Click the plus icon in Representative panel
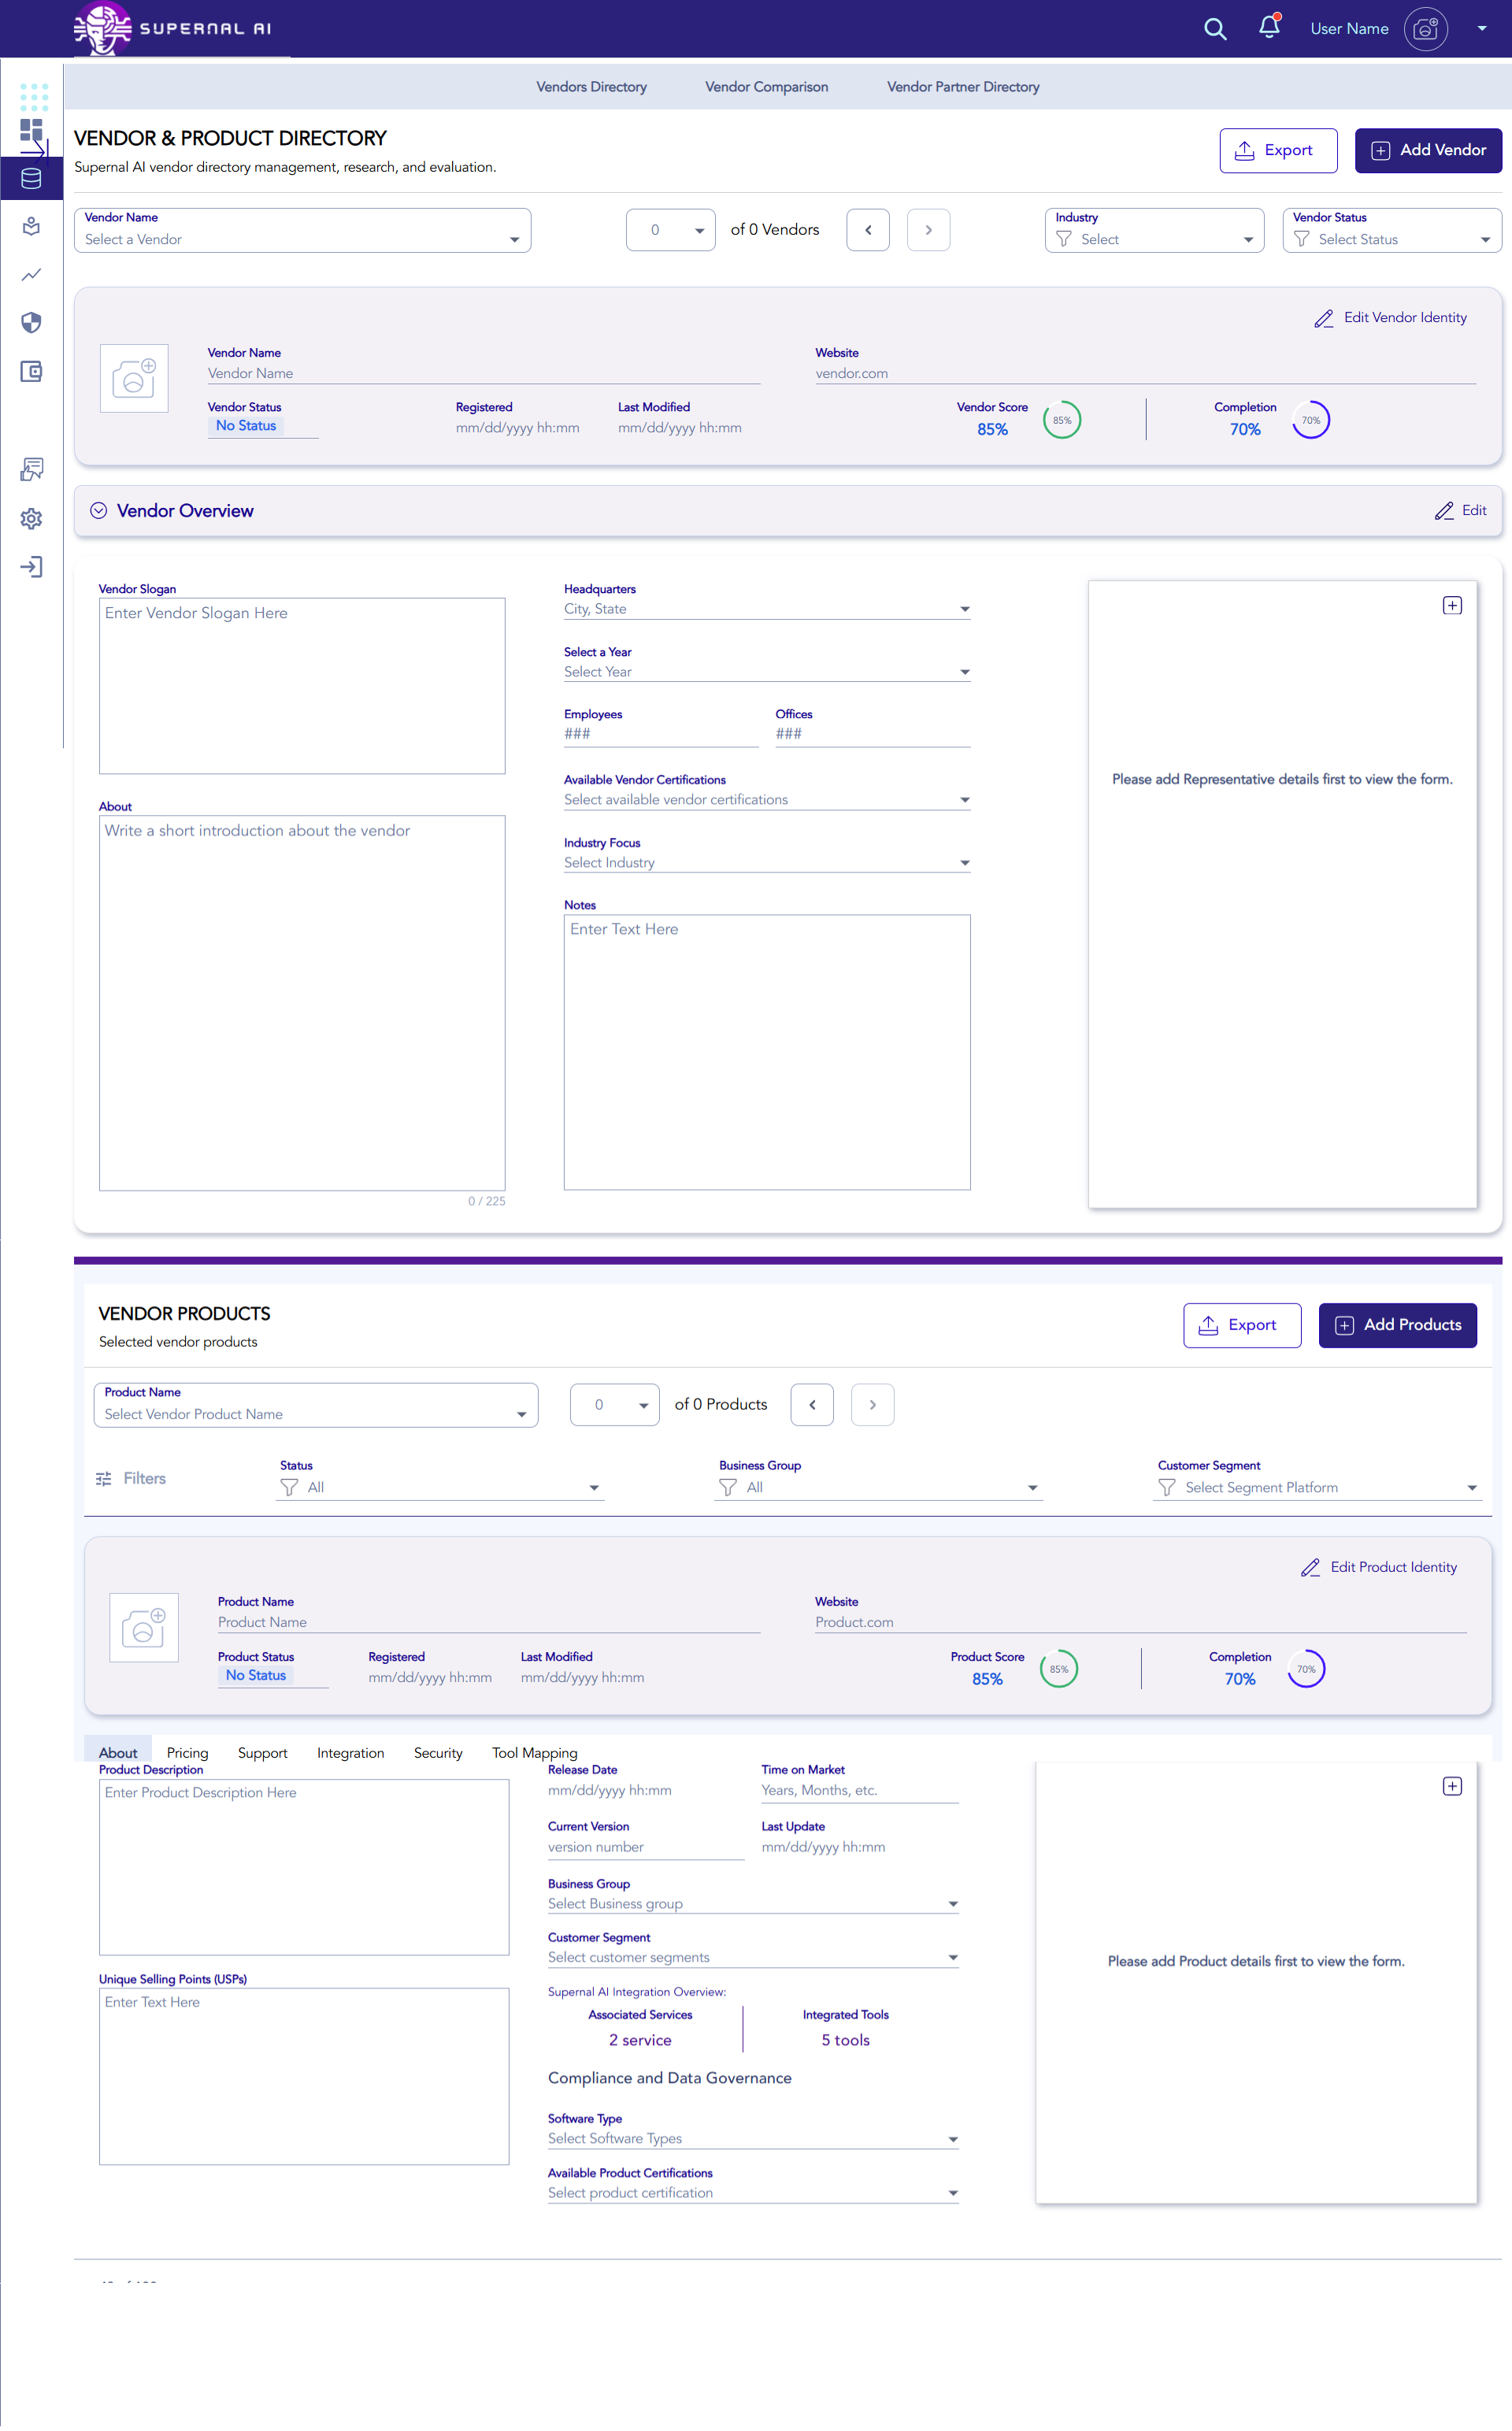This screenshot has height=2431, width=1512. coord(1452,605)
